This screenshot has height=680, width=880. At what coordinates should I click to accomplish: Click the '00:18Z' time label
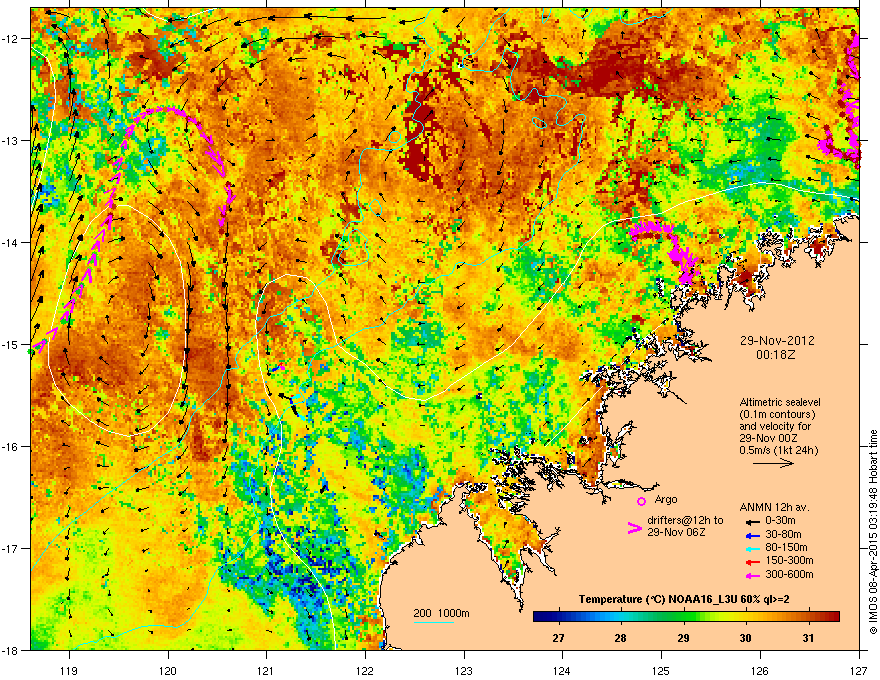click(776, 355)
